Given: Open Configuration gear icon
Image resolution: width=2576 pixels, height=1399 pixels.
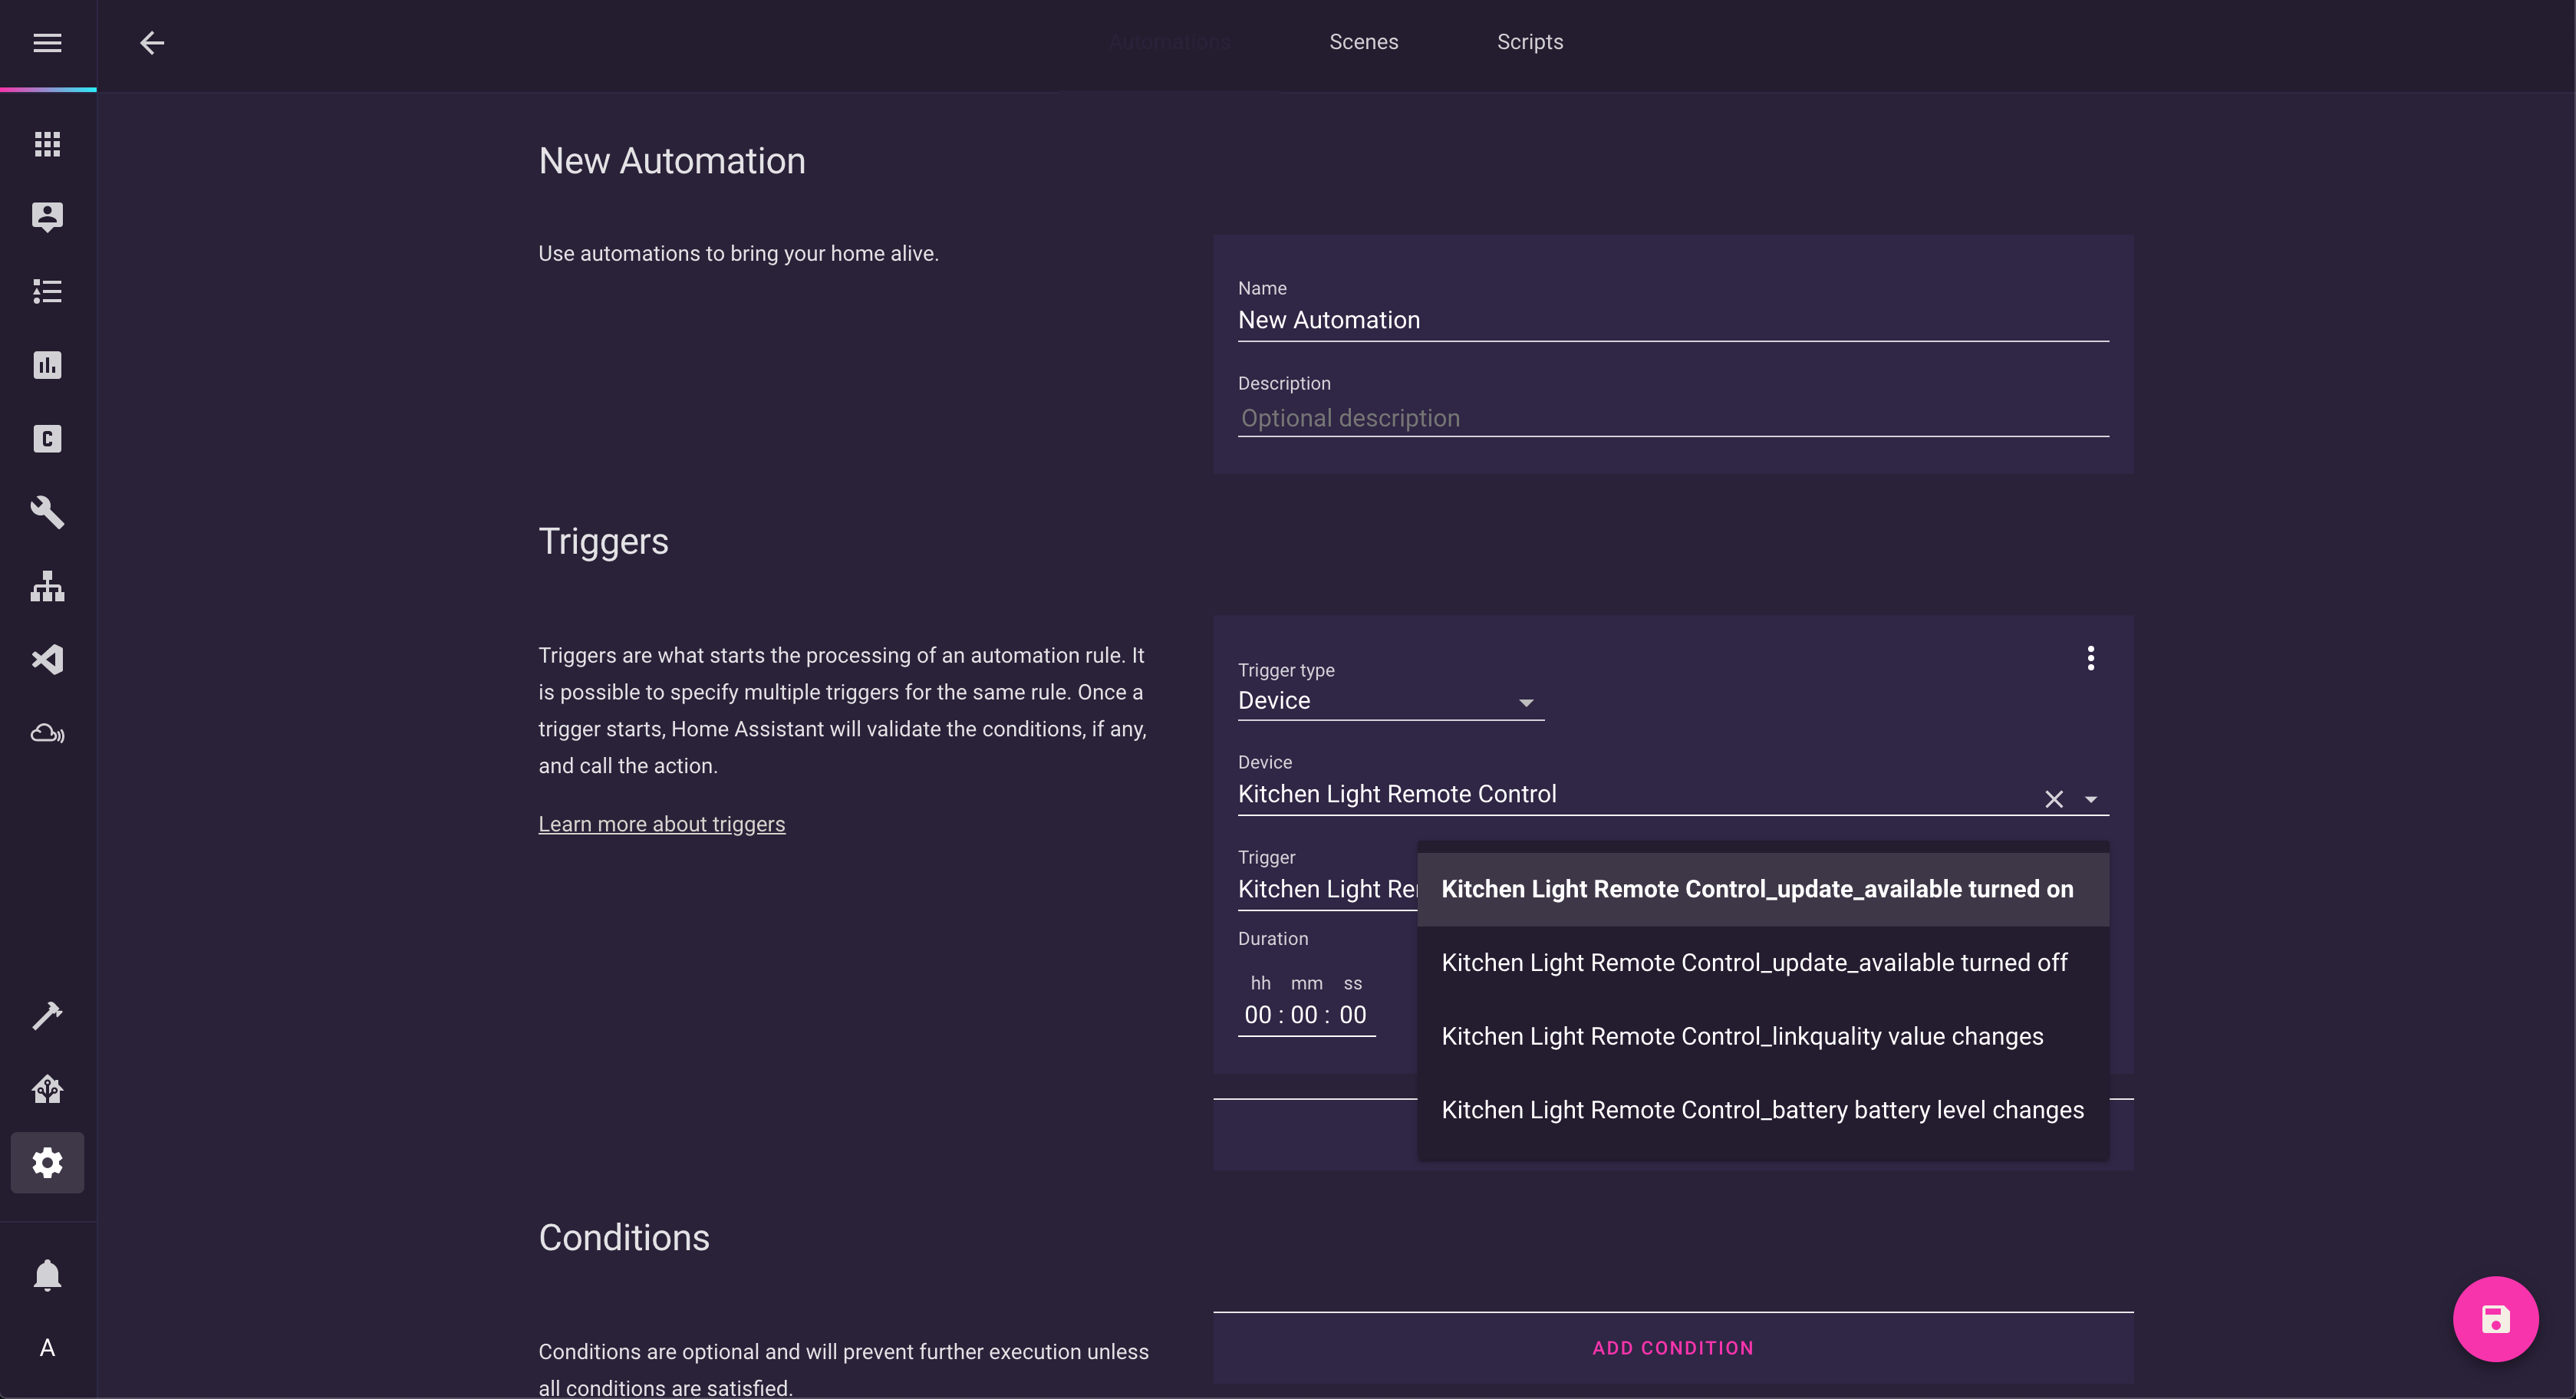Looking at the screenshot, I should [x=47, y=1163].
